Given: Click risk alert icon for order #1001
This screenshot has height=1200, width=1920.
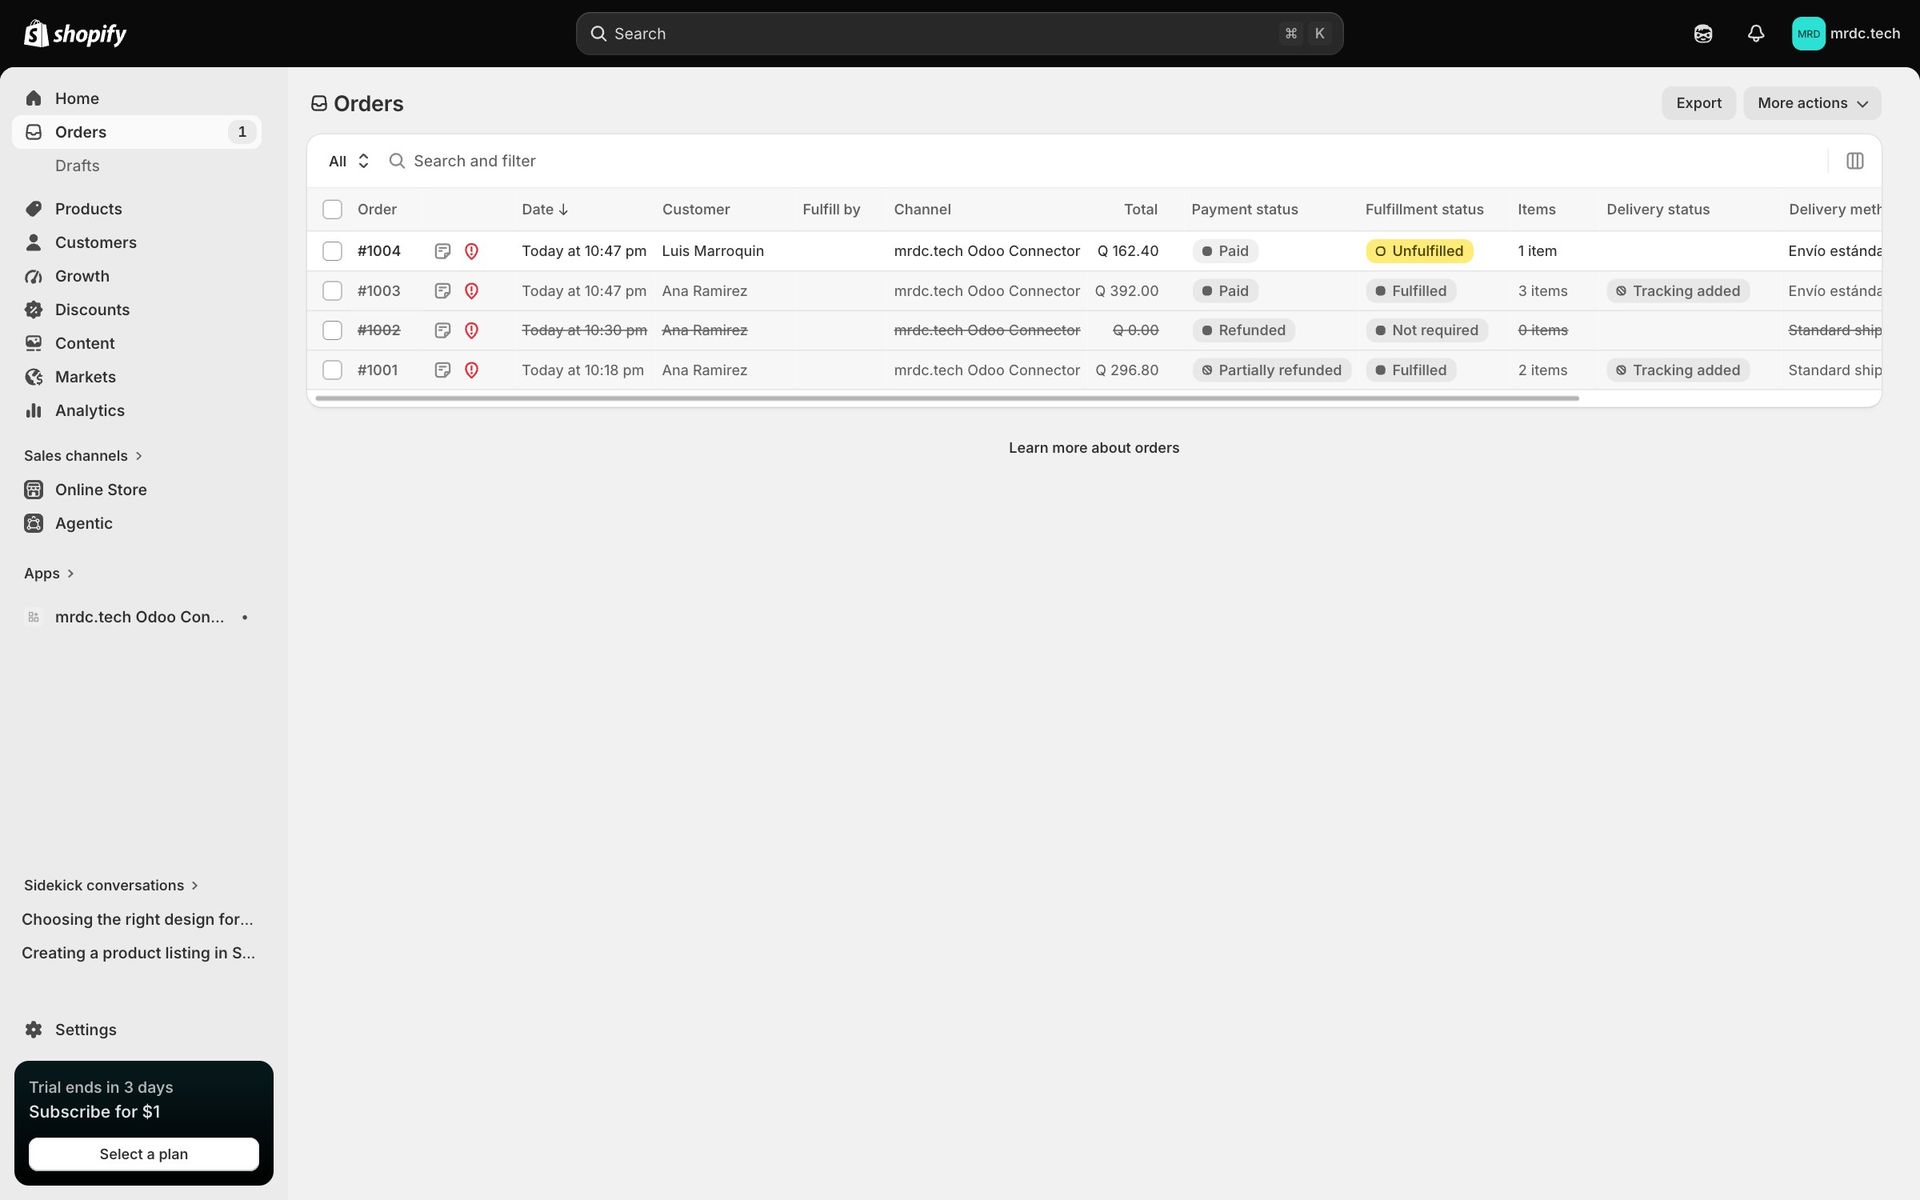Looking at the screenshot, I should tap(471, 370).
